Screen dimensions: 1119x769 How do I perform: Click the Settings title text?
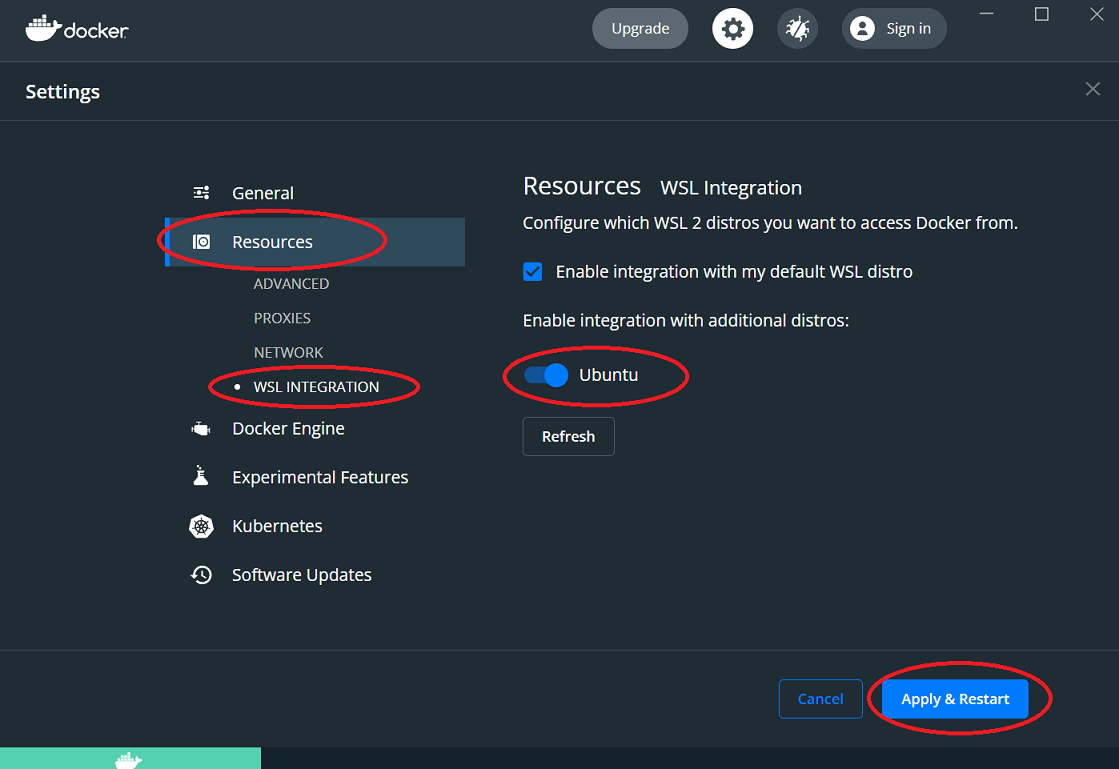[x=63, y=92]
